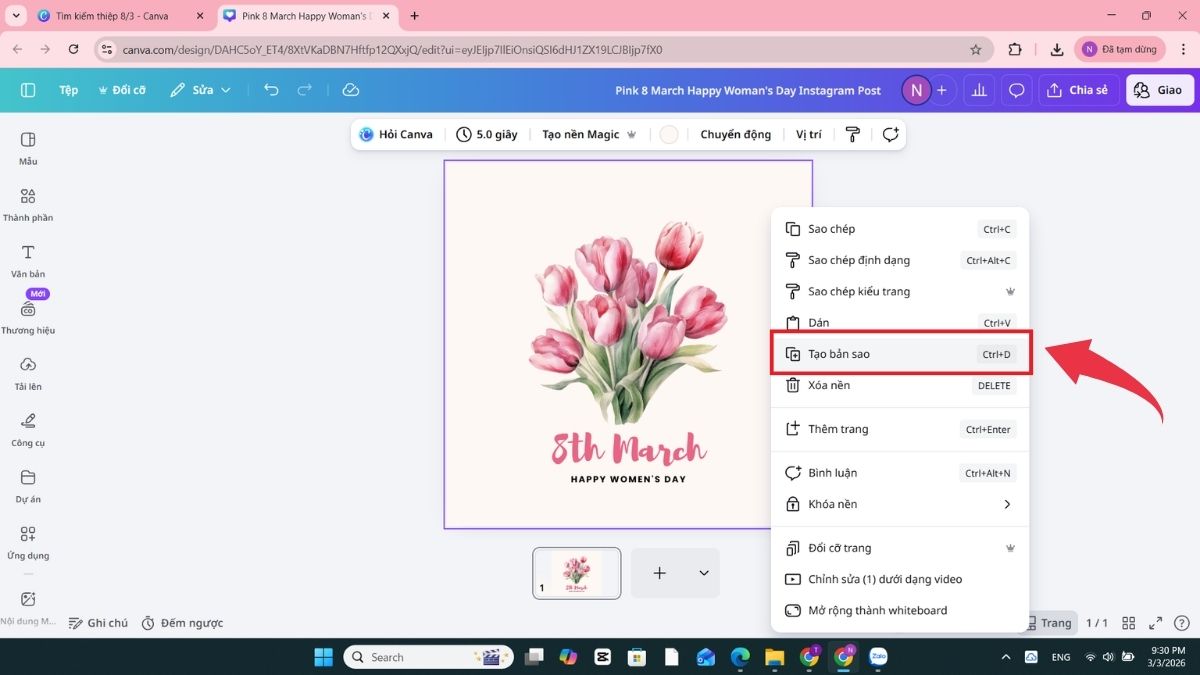Viewport: 1200px width, 675px height.
Task: Open the Thành phần elements panel
Action: tap(28, 204)
